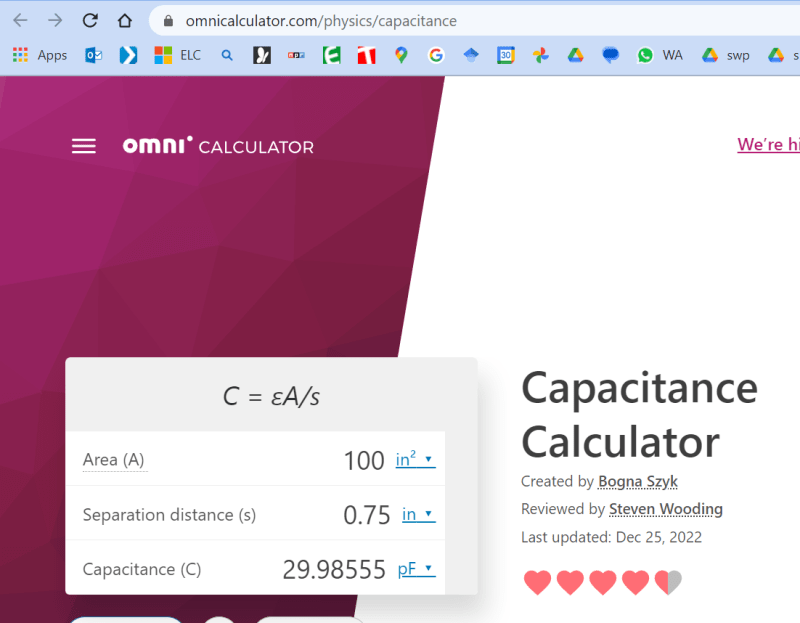The image size is (800, 623).
Task: Open the ELC Microsoft bookmark
Action: click(178, 55)
